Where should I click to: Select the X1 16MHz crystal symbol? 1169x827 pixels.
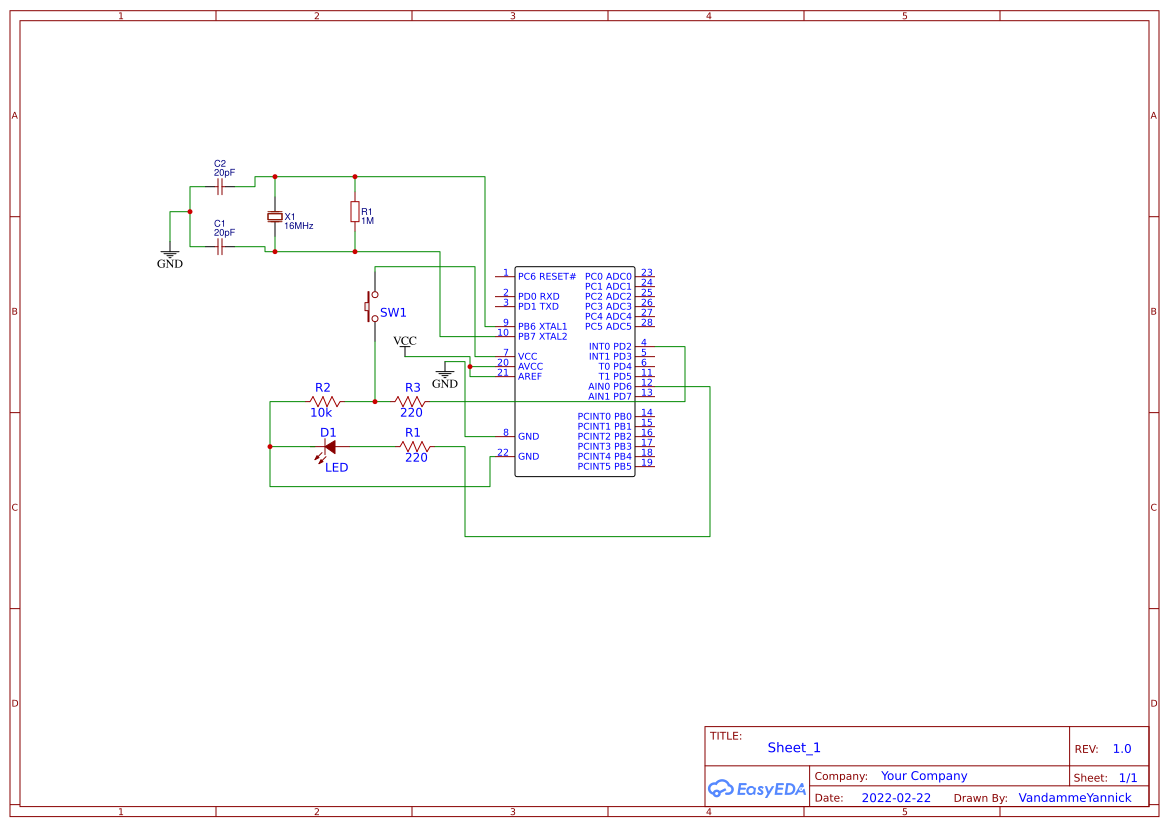(x=275, y=216)
